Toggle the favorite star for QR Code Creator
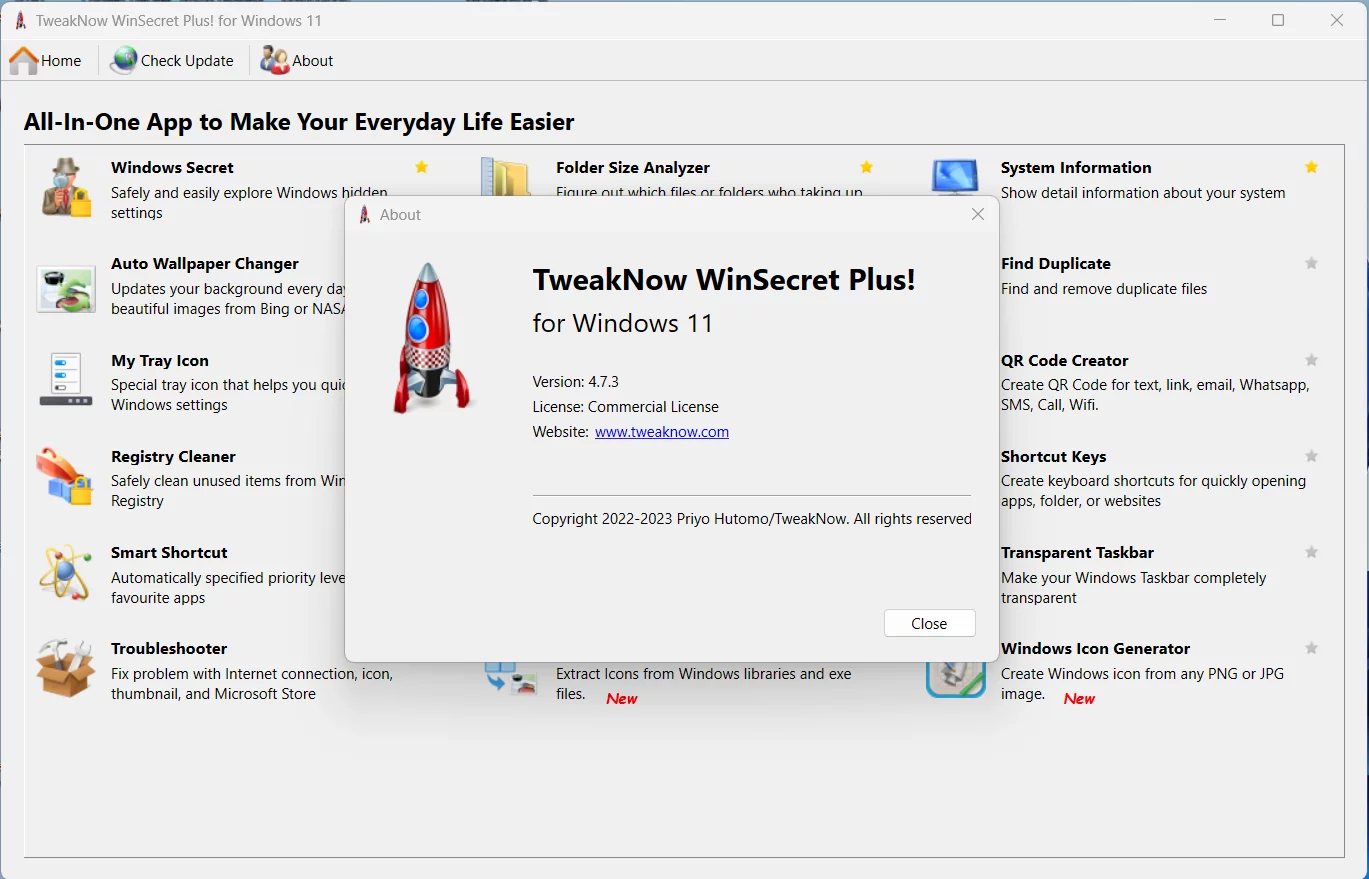This screenshot has height=879, width=1369. coord(1312,360)
